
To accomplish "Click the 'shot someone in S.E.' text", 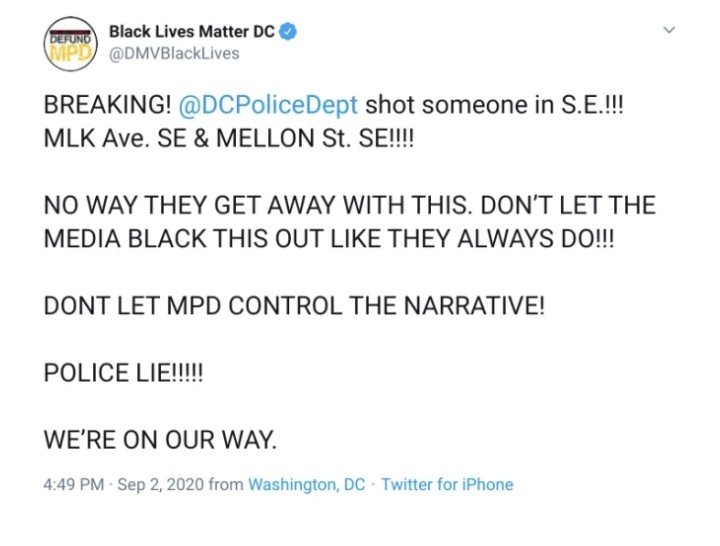I will click(495, 105).
